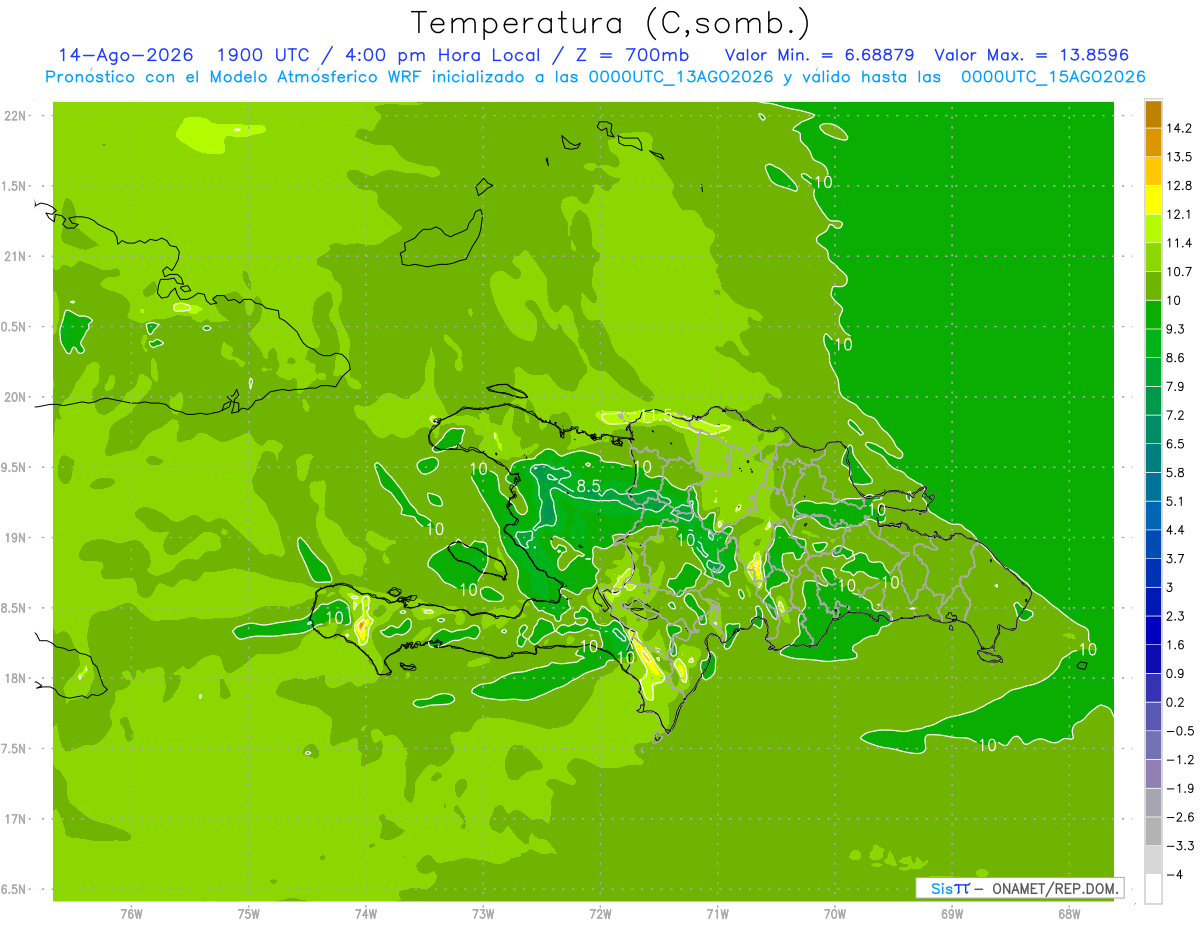Click the '2.3' colorbar value

1176,616
